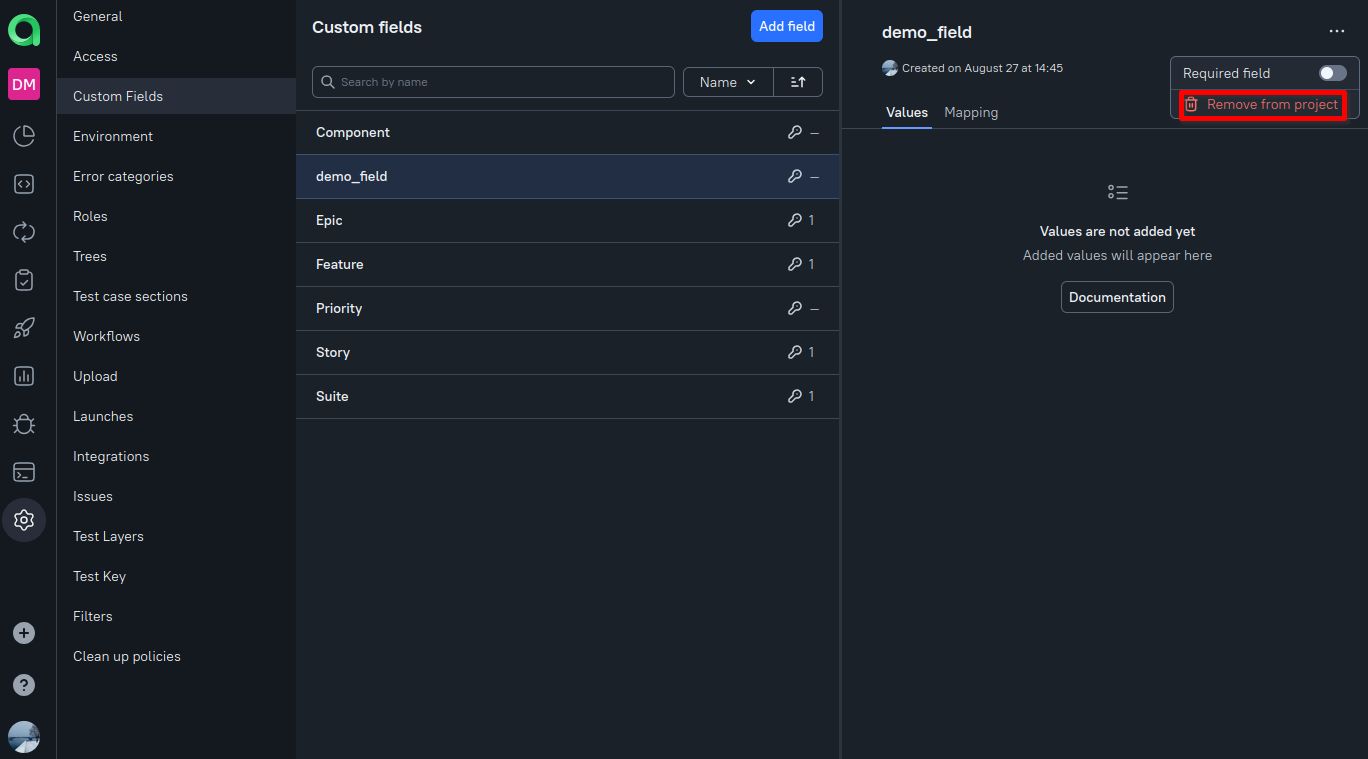Create a new project with the plus icon

(x=23, y=633)
